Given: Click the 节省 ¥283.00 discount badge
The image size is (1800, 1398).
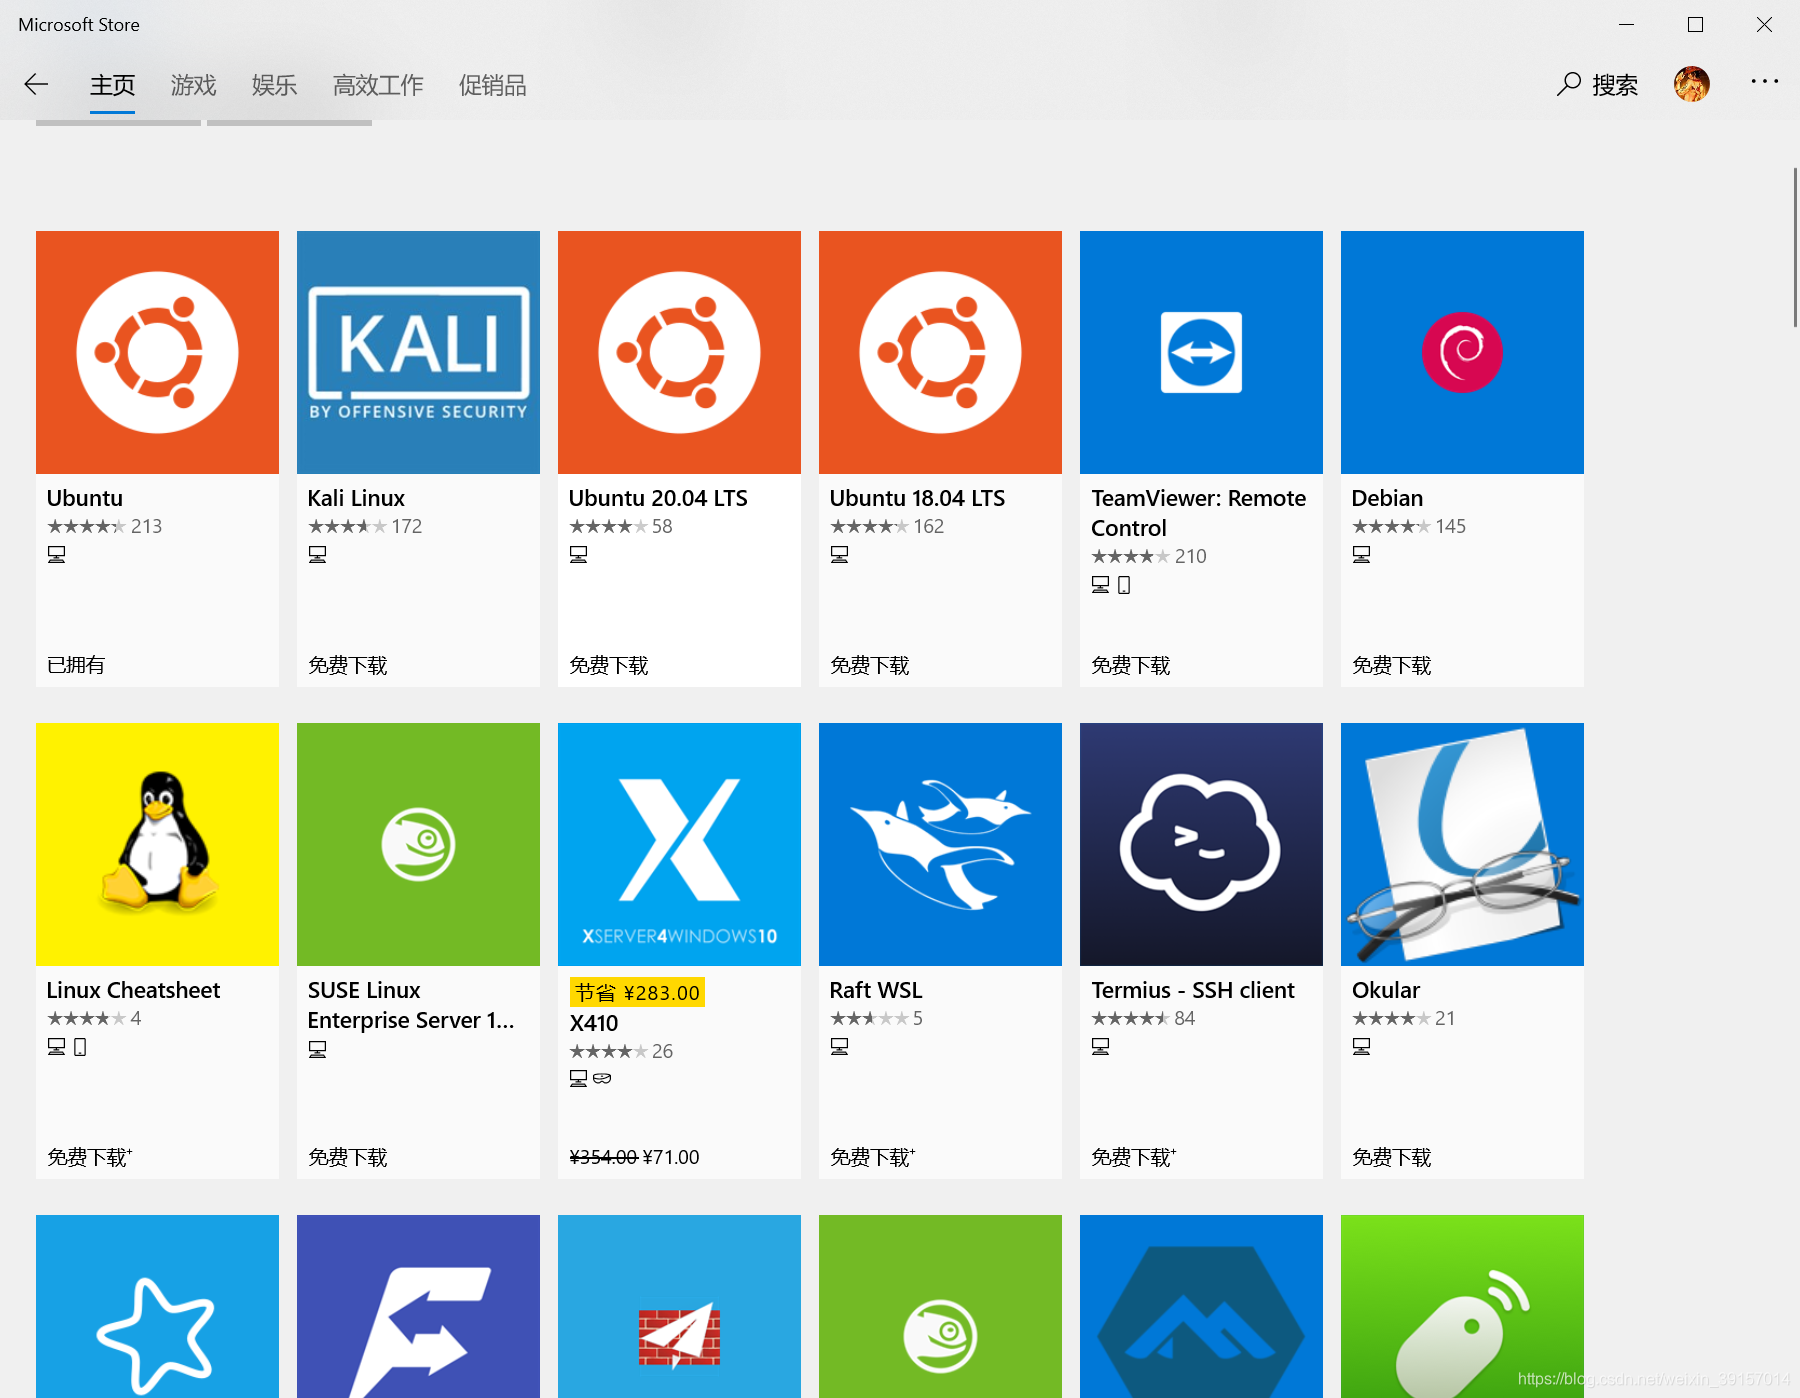Looking at the screenshot, I should point(637,992).
